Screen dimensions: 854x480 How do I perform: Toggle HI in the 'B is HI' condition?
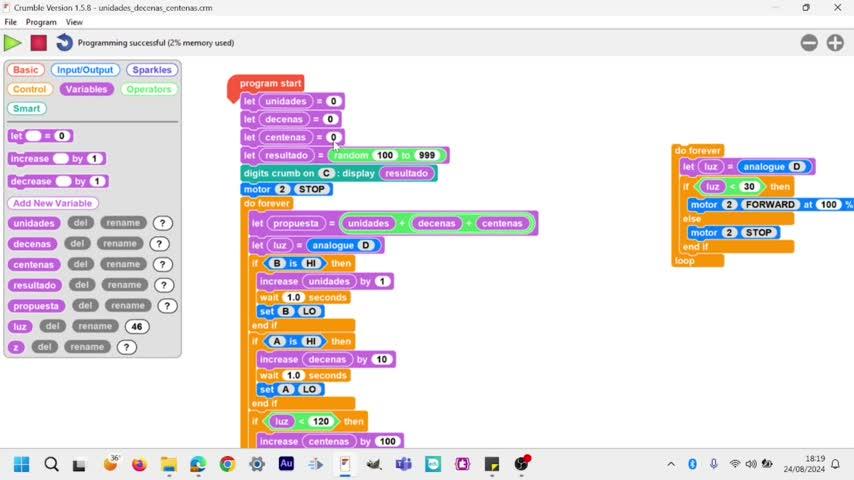click(310, 264)
